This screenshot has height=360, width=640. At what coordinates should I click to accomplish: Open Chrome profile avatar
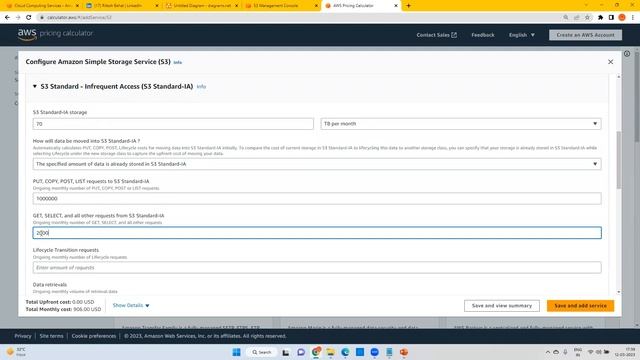pyautogui.click(x=622, y=18)
